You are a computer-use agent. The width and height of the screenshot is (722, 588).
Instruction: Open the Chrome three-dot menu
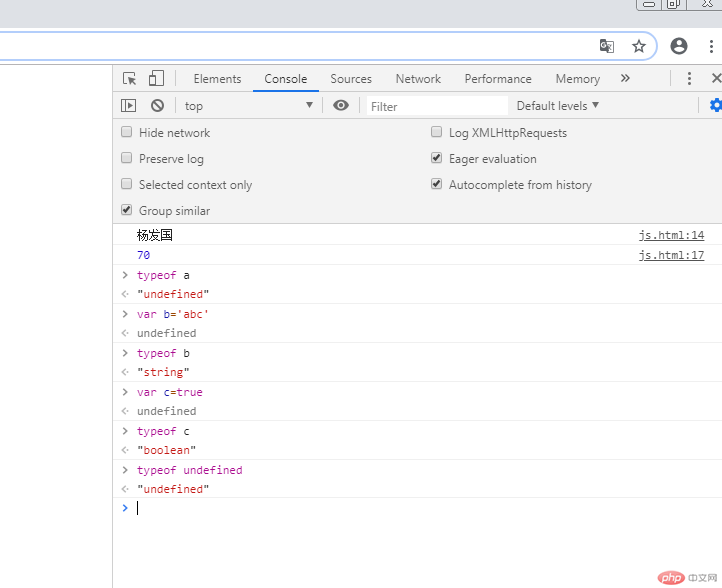point(711,46)
